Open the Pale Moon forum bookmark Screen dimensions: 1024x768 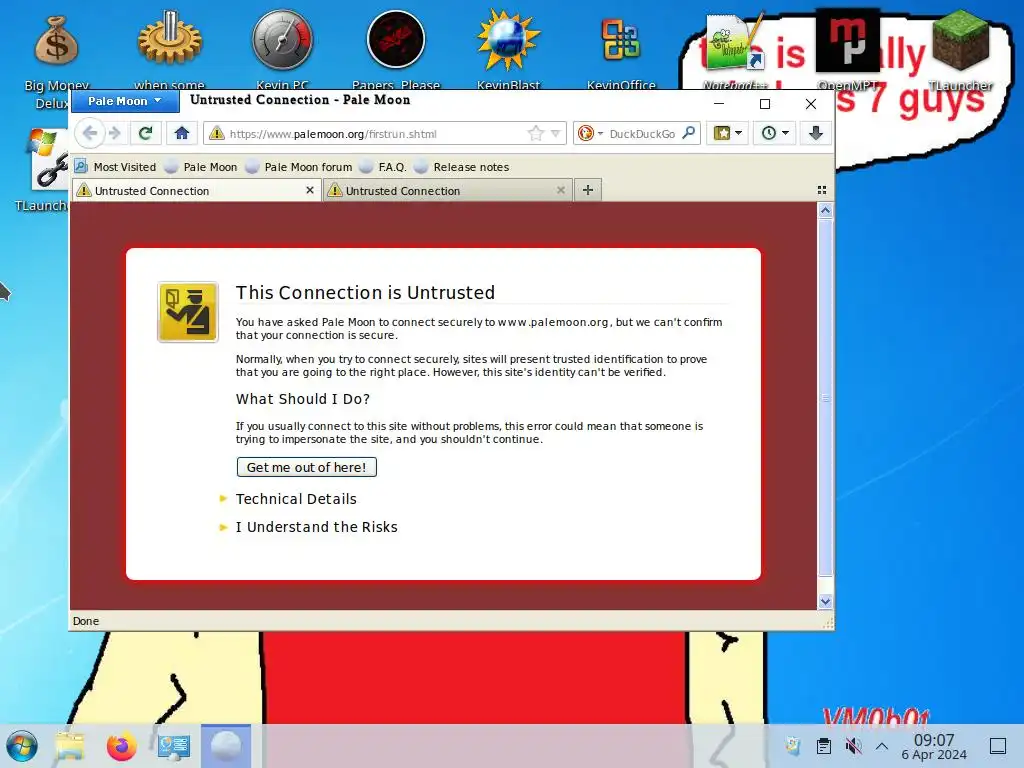coord(298,167)
